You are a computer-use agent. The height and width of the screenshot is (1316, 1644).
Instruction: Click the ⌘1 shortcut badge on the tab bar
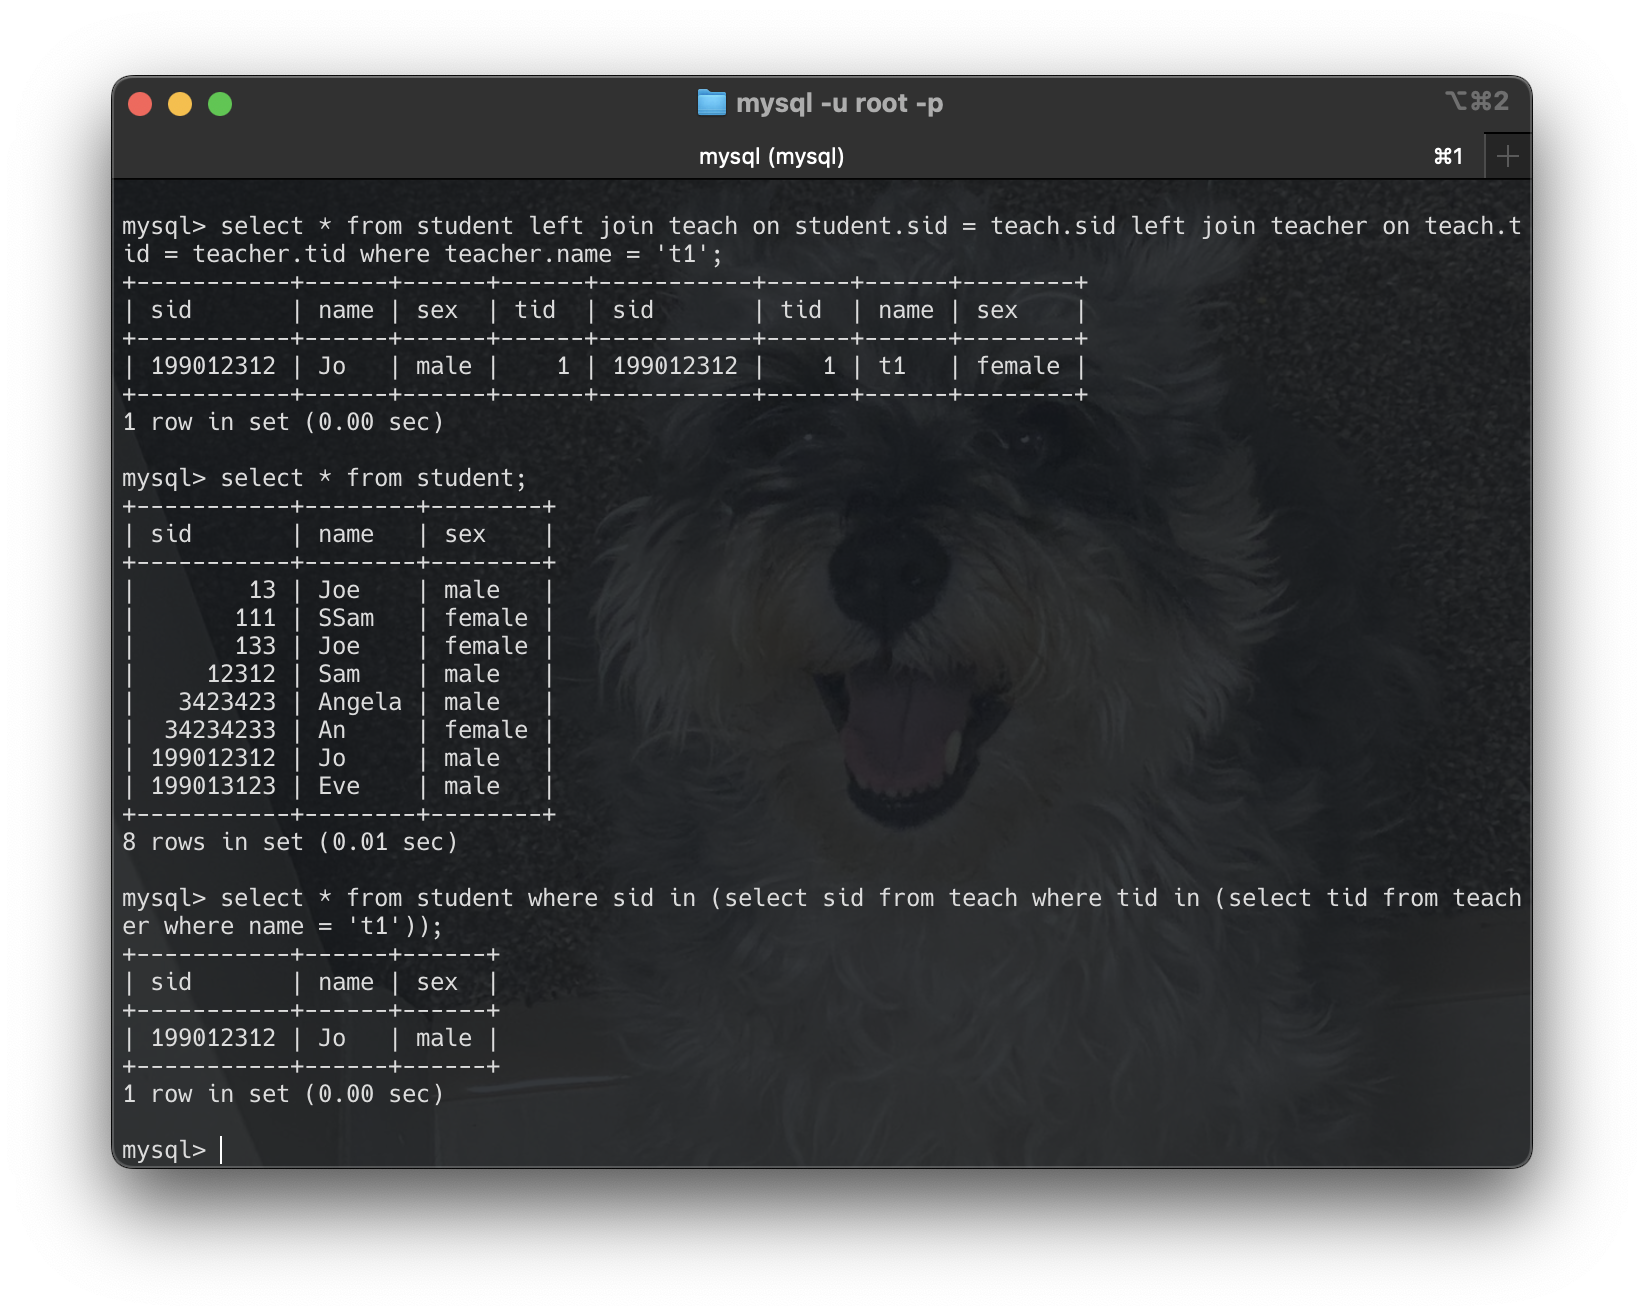1448,155
